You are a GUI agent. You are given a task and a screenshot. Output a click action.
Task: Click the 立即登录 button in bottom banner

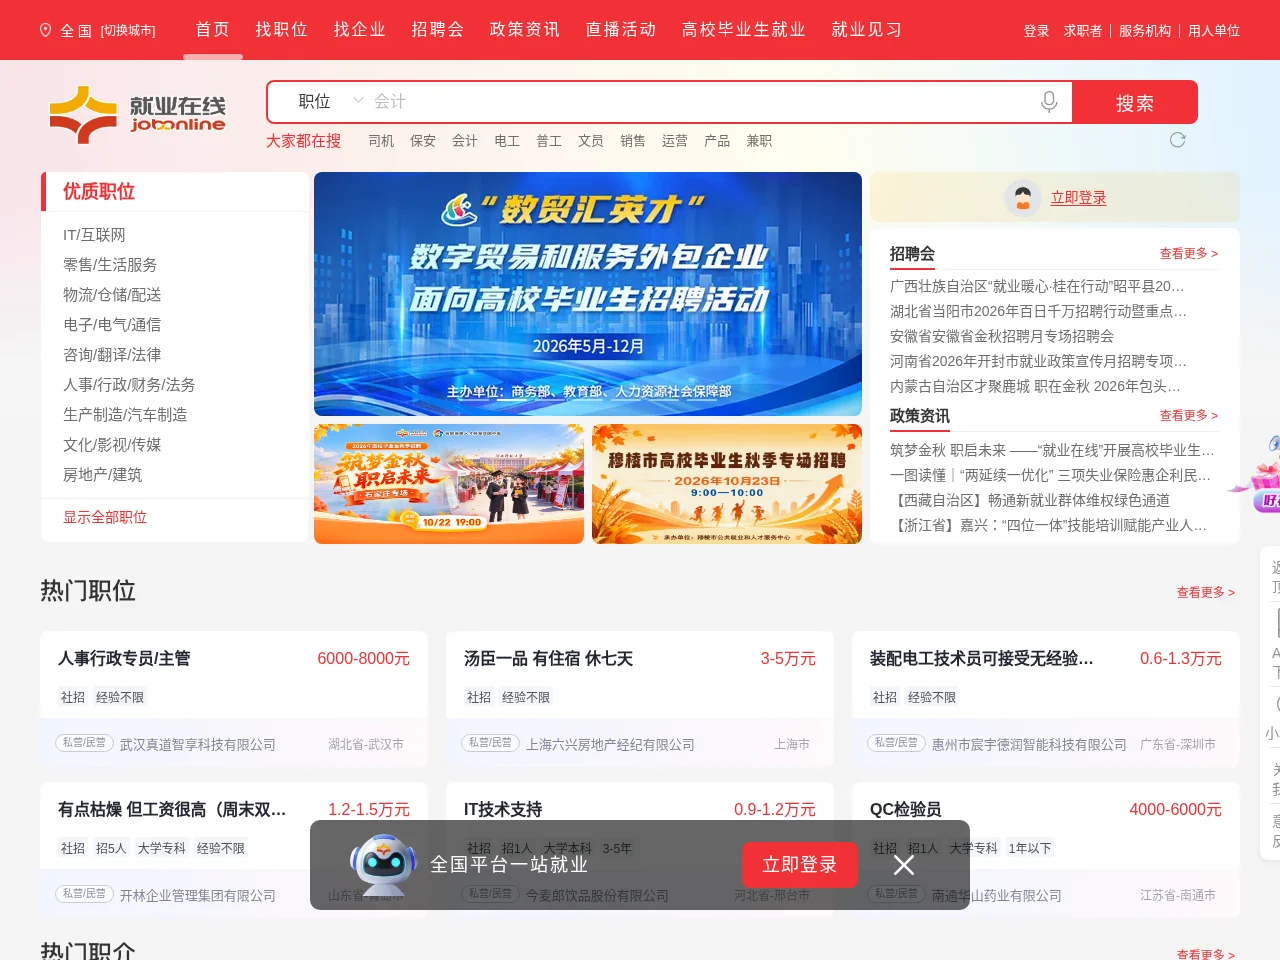pos(800,865)
